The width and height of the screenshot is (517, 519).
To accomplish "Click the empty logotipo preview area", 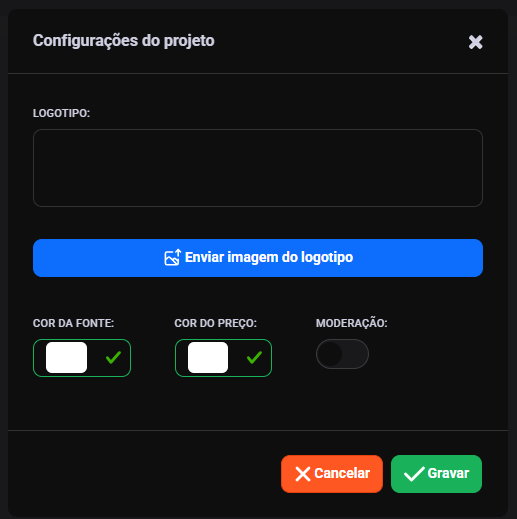I will [258, 168].
